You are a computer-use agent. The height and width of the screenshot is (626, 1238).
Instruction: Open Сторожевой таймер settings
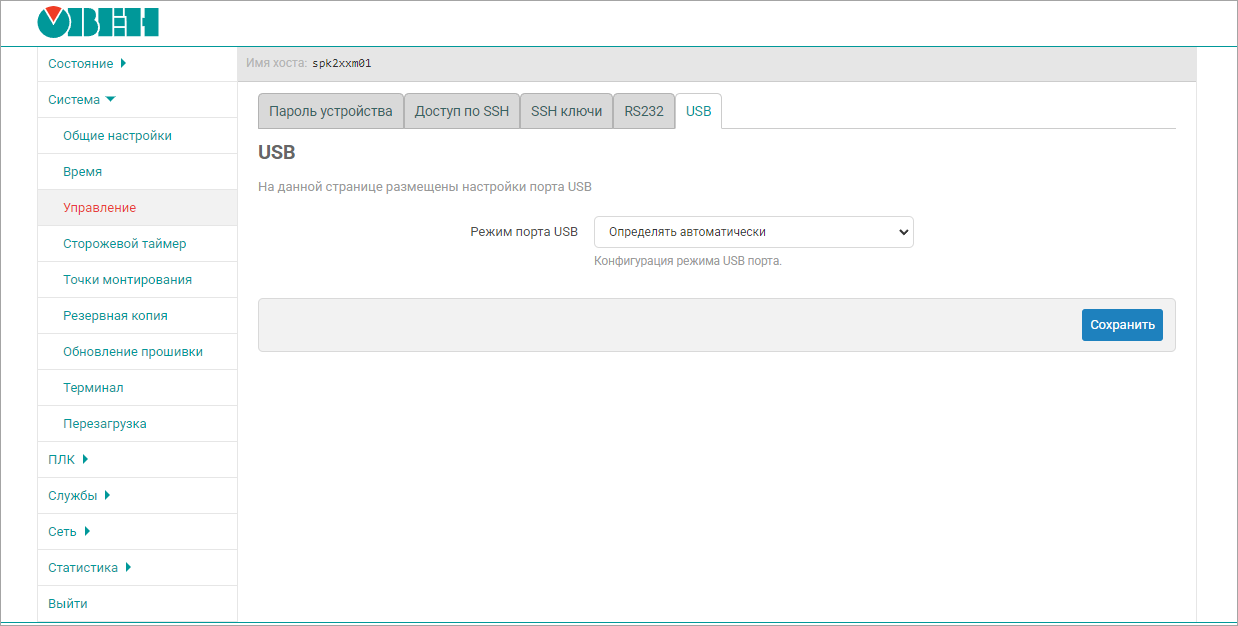point(124,244)
